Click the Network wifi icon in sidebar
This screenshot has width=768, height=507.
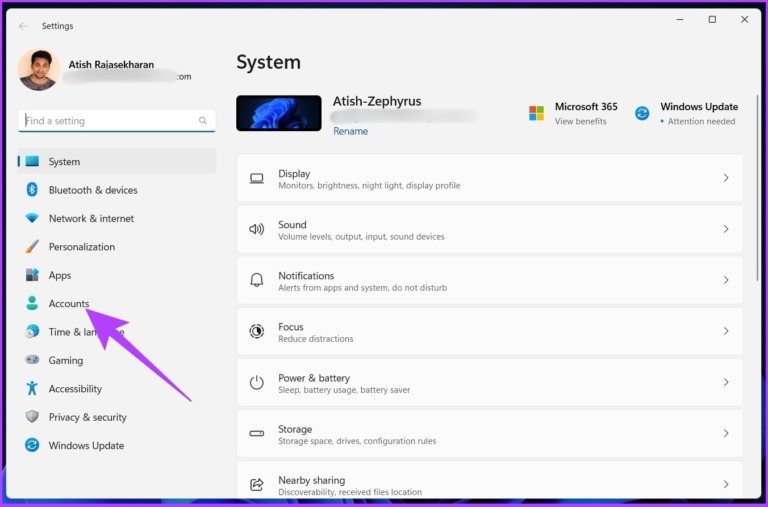32,218
